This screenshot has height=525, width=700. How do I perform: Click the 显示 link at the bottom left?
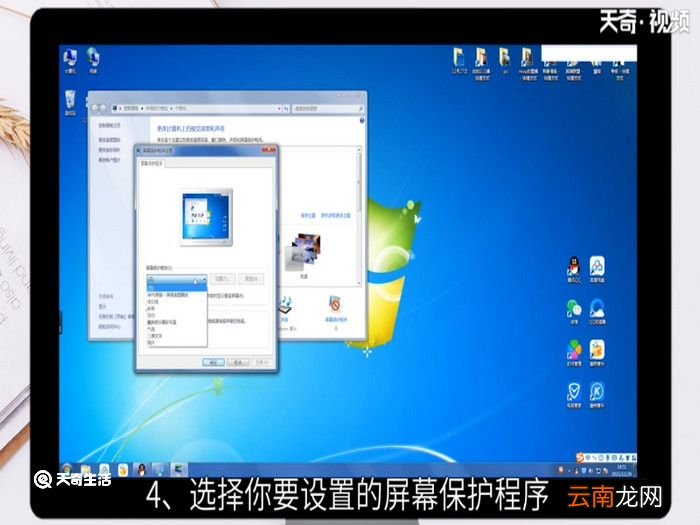click(102, 306)
